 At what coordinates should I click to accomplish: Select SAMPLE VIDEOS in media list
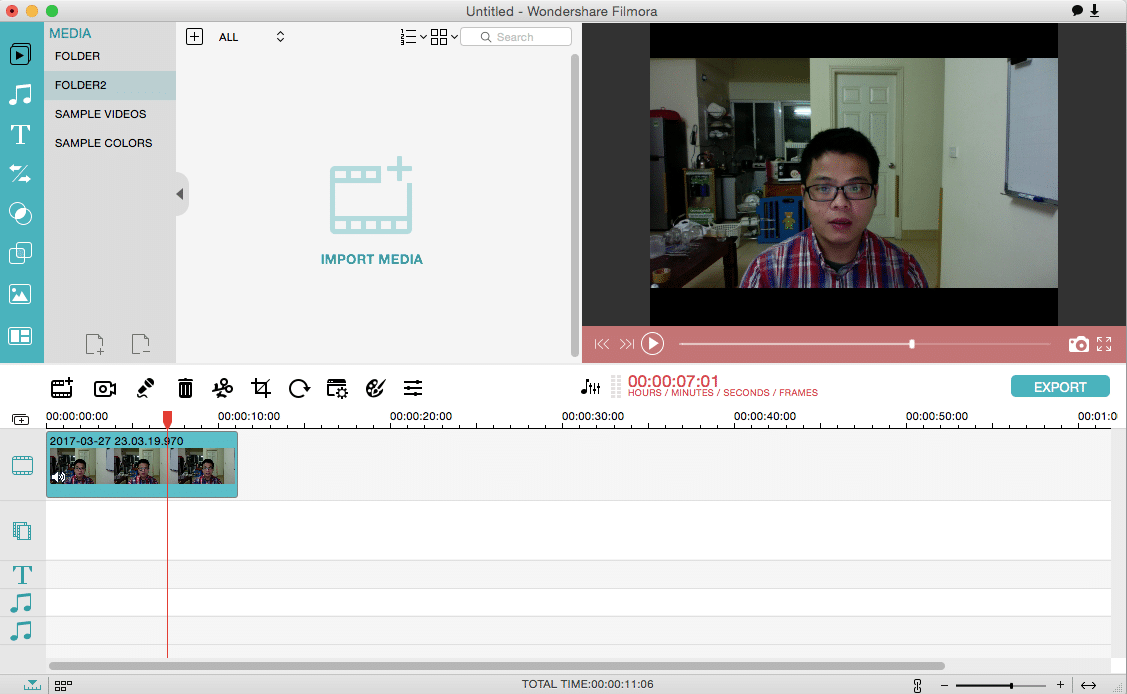tap(100, 114)
